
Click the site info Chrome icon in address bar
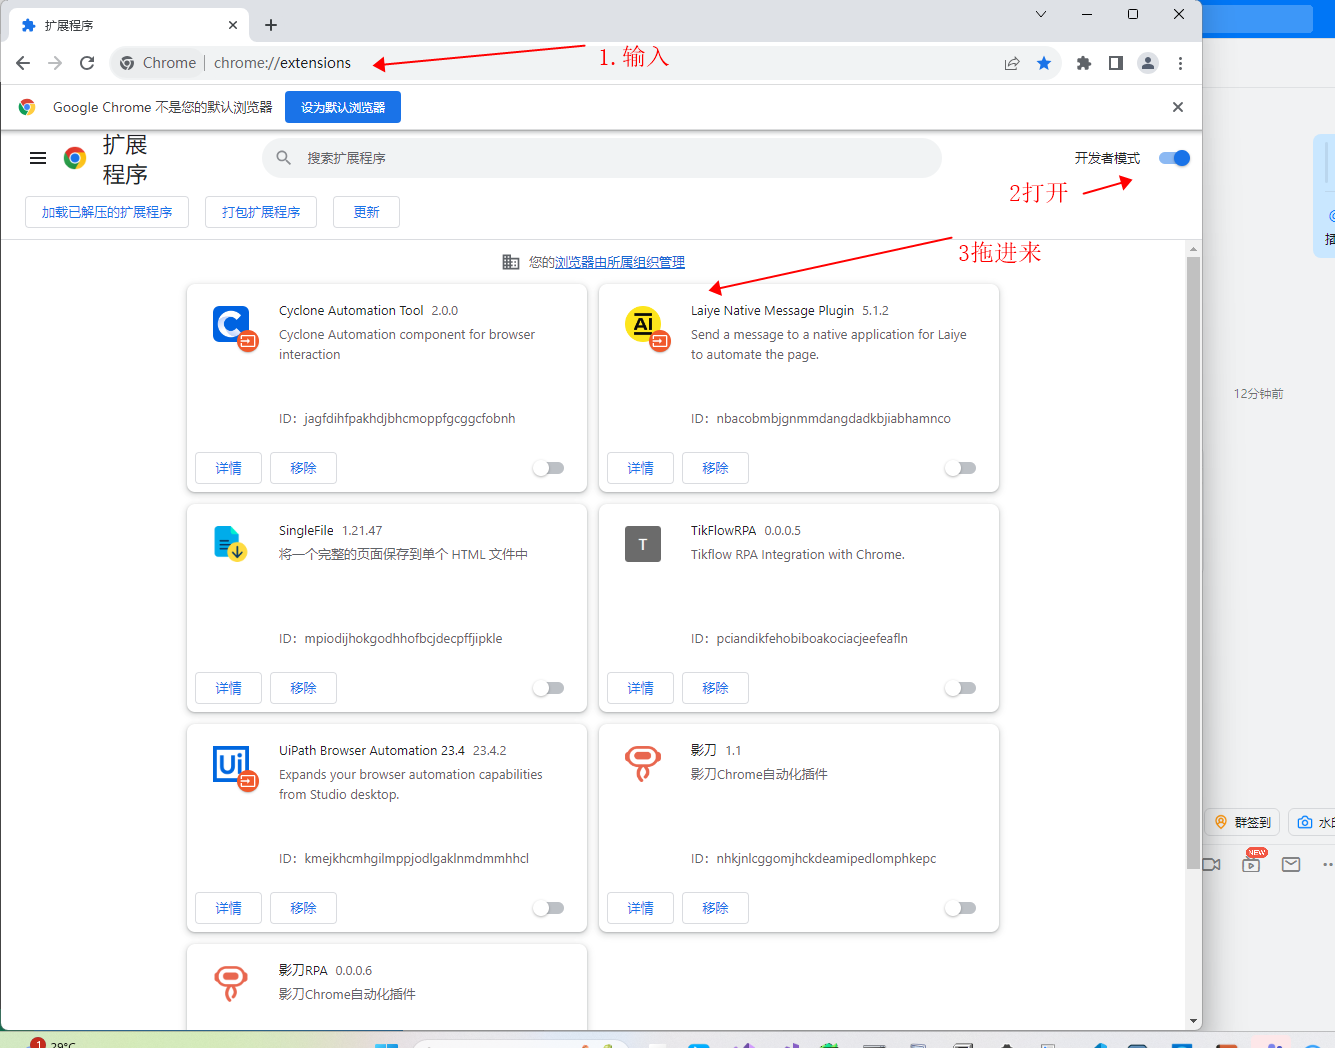tap(127, 63)
